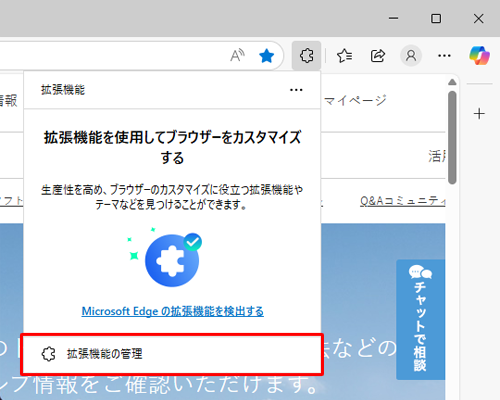
Task: Maximize the Edge window
Action: point(436,18)
